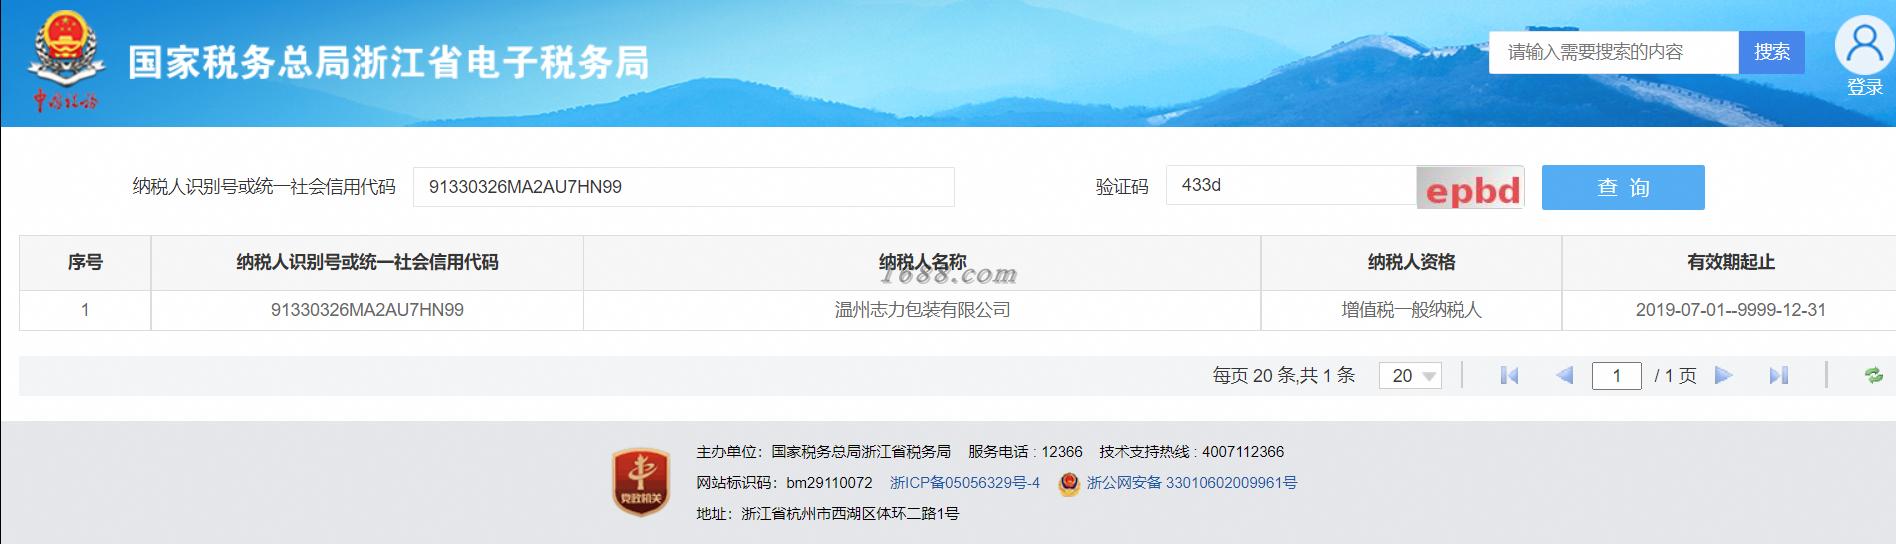Select cell 温州志力包装有限公司
Screen dimensions: 1896x544
[922, 310]
